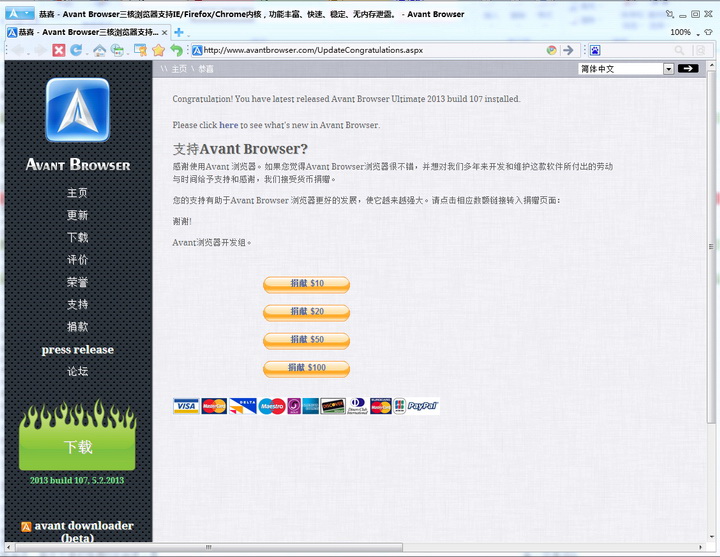Click the Avant site icon in address bar
720x557 pixels.
click(197, 50)
